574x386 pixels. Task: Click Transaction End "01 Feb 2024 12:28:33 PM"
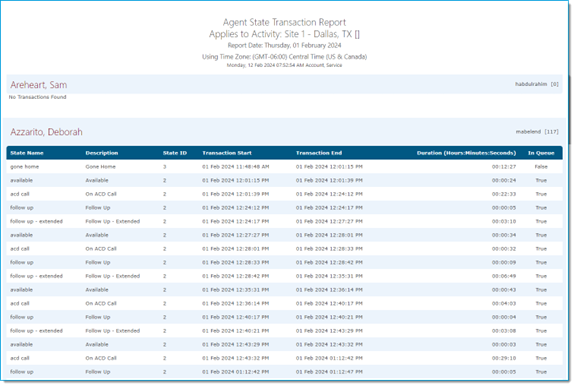click(329, 249)
